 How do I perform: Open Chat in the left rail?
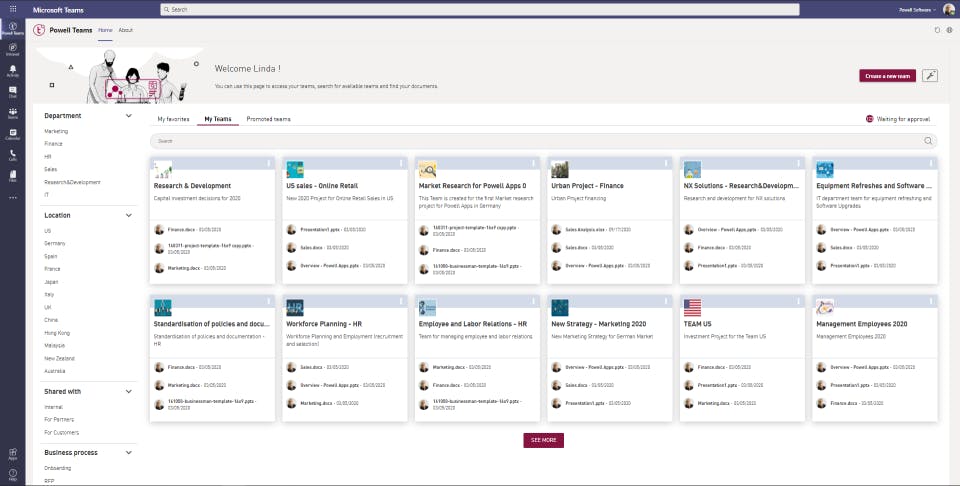(x=13, y=92)
